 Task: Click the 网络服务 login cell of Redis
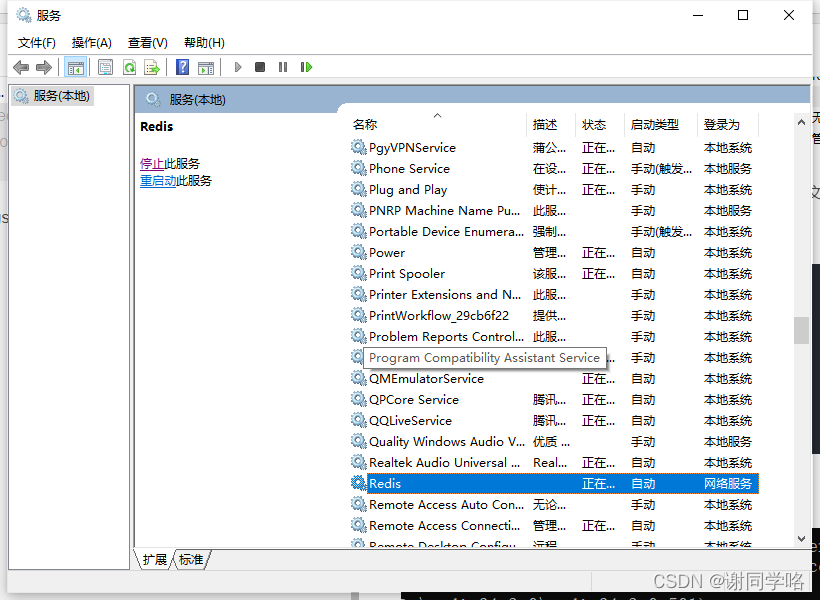coord(727,483)
